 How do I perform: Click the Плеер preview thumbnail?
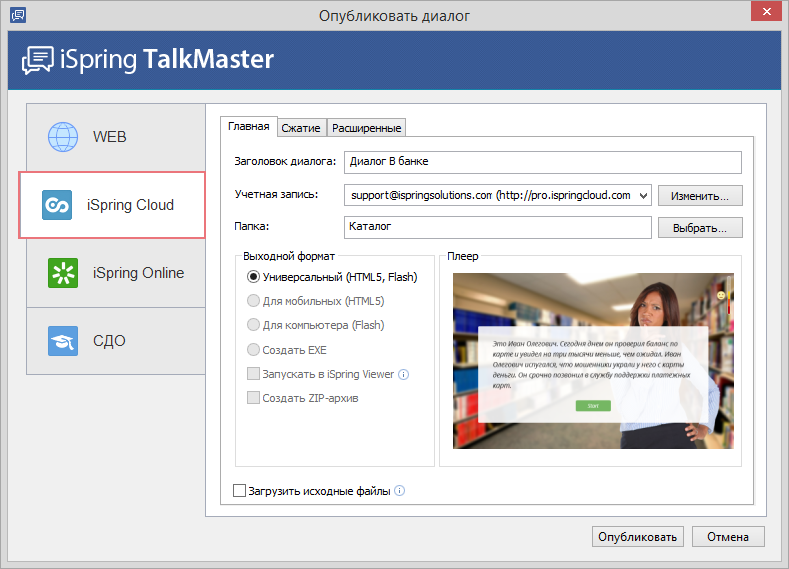[593, 361]
